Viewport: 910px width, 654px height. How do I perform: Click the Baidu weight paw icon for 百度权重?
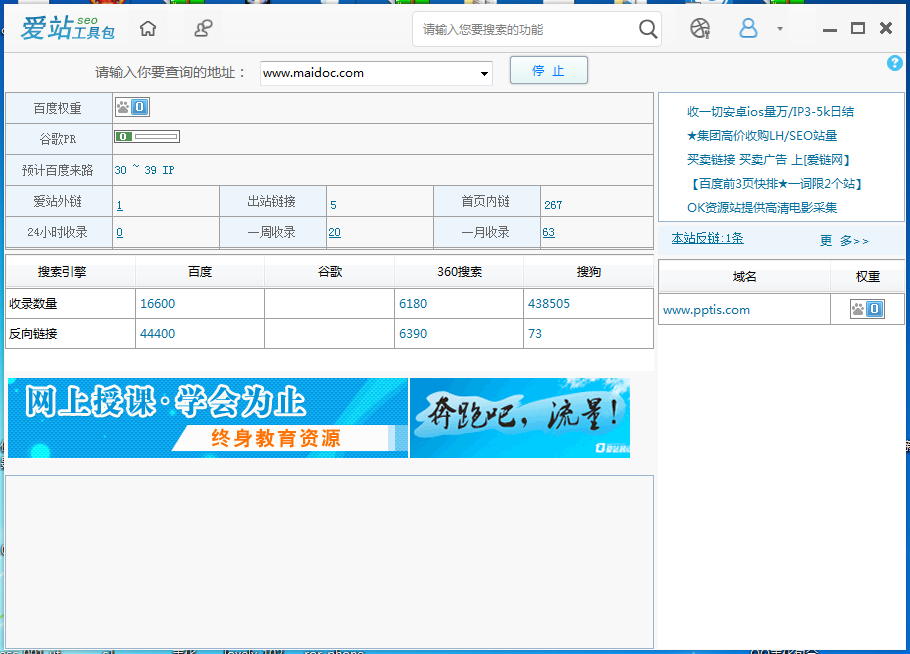(132, 107)
